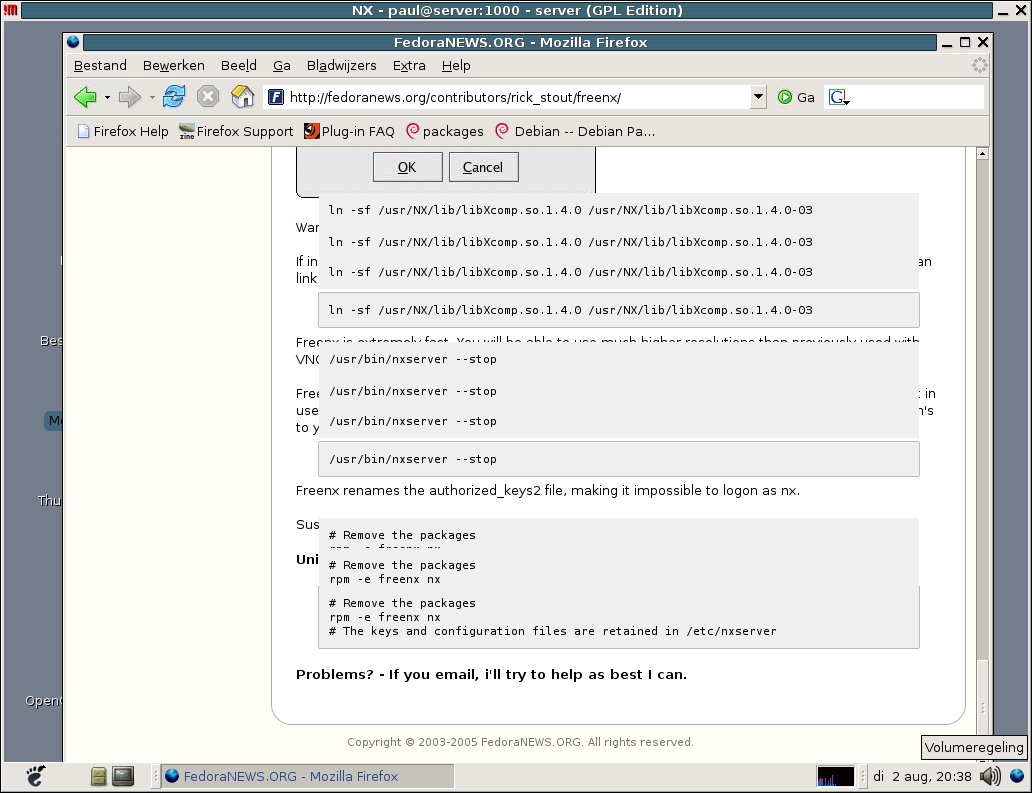
Task: Click the Stop loading icon
Action: coord(208,97)
